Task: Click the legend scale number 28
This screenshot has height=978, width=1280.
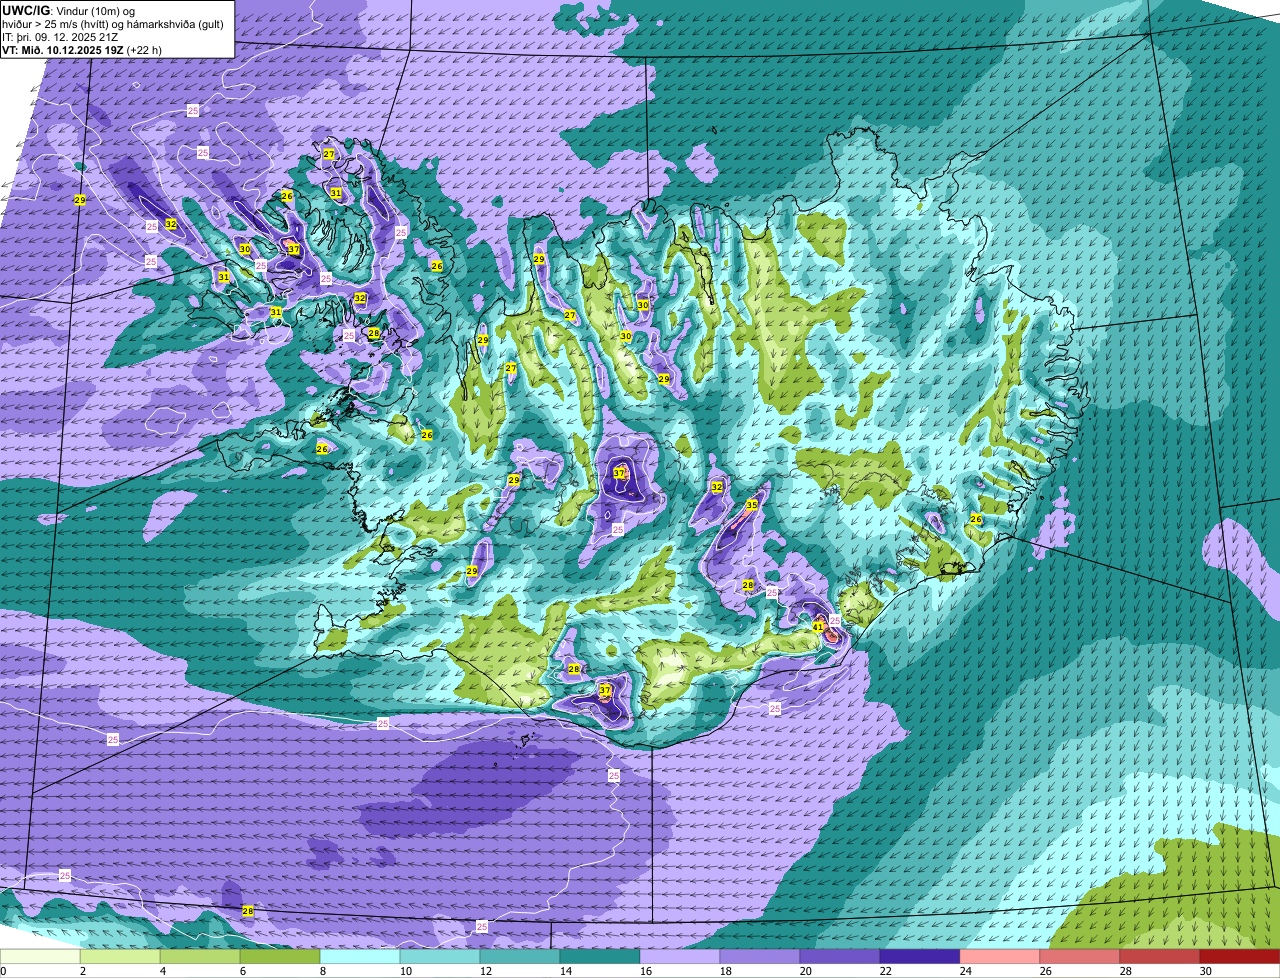Action: point(1126,971)
